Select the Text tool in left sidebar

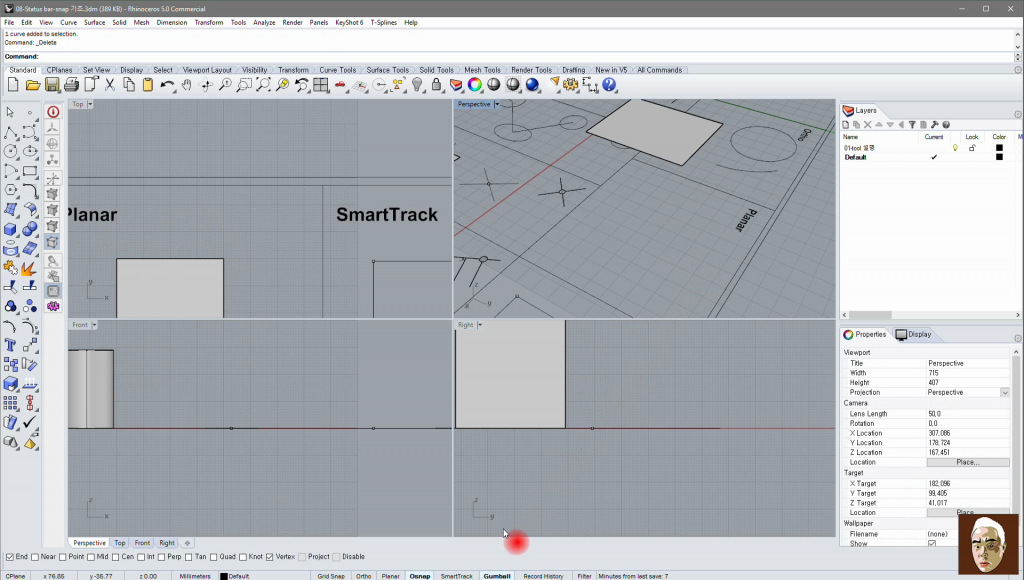[x=10, y=345]
